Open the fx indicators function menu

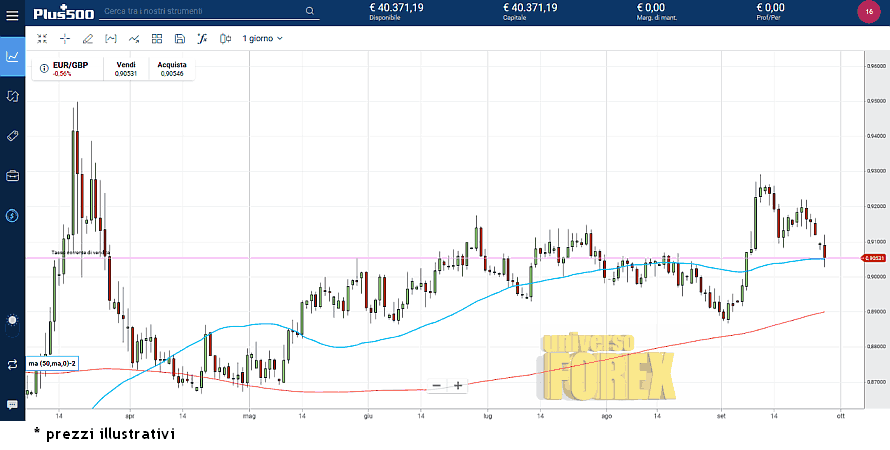[x=201, y=39]
